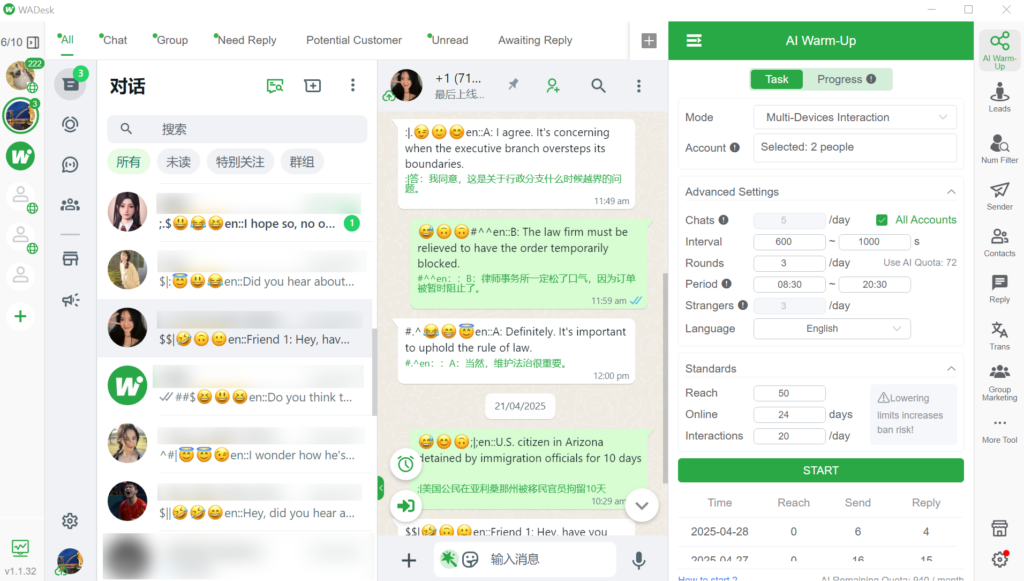Open settings gear in right sidebar
Screen dimensions: 1024x581
click(999, 559)
